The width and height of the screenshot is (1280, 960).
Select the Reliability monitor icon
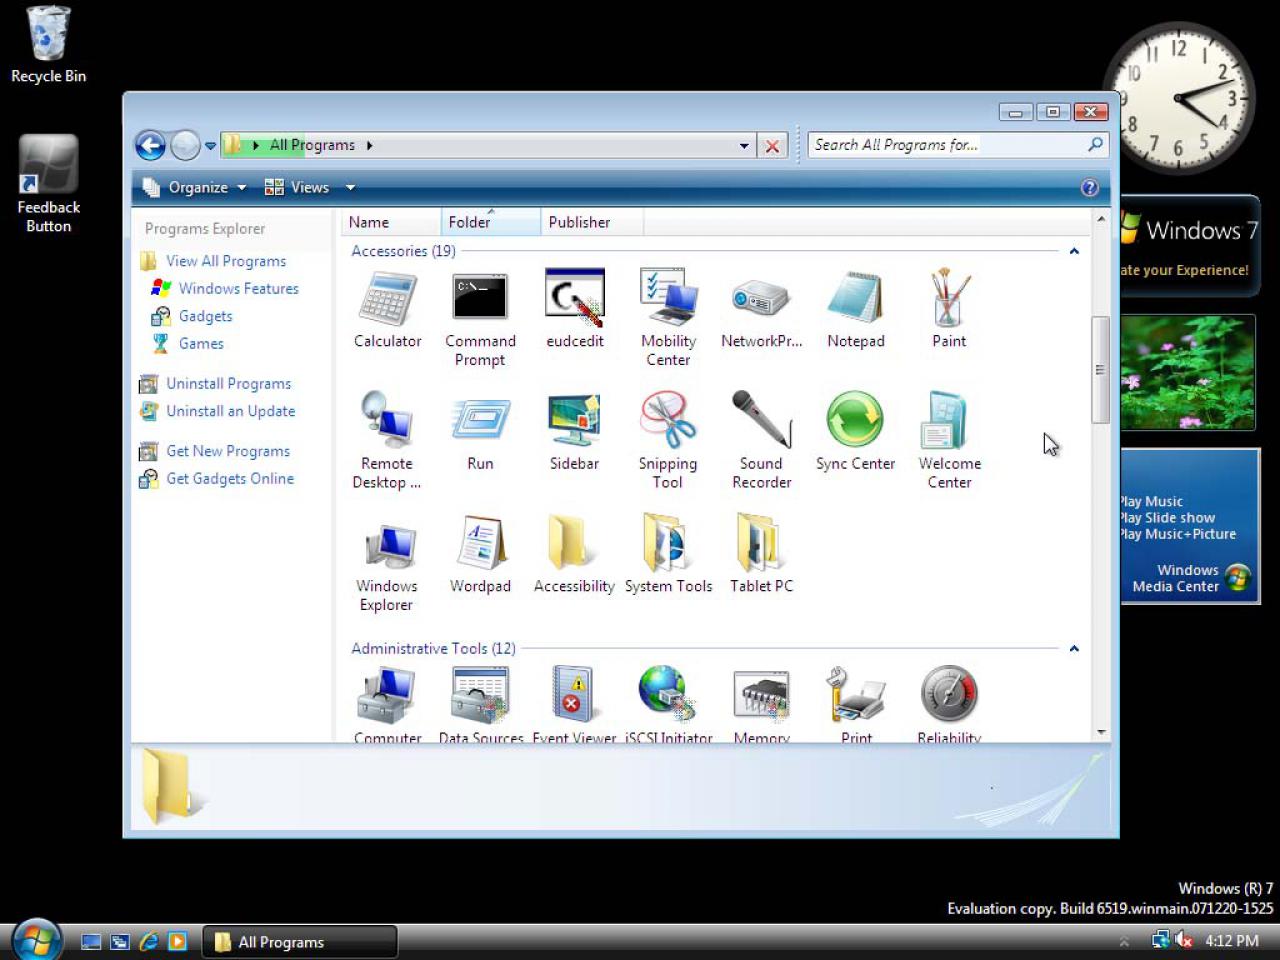point(948,693)
